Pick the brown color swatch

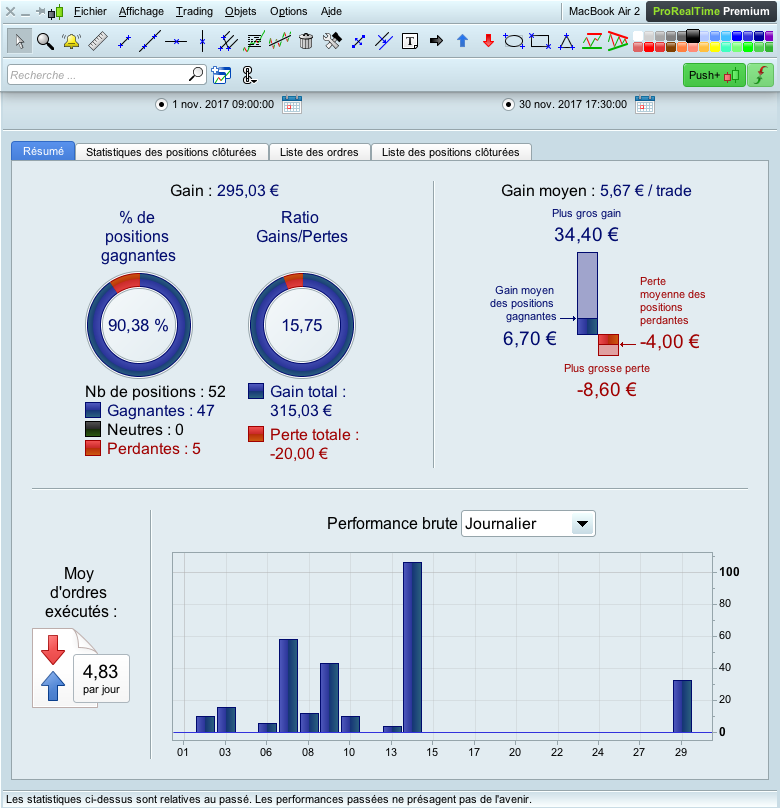[671, 47]
